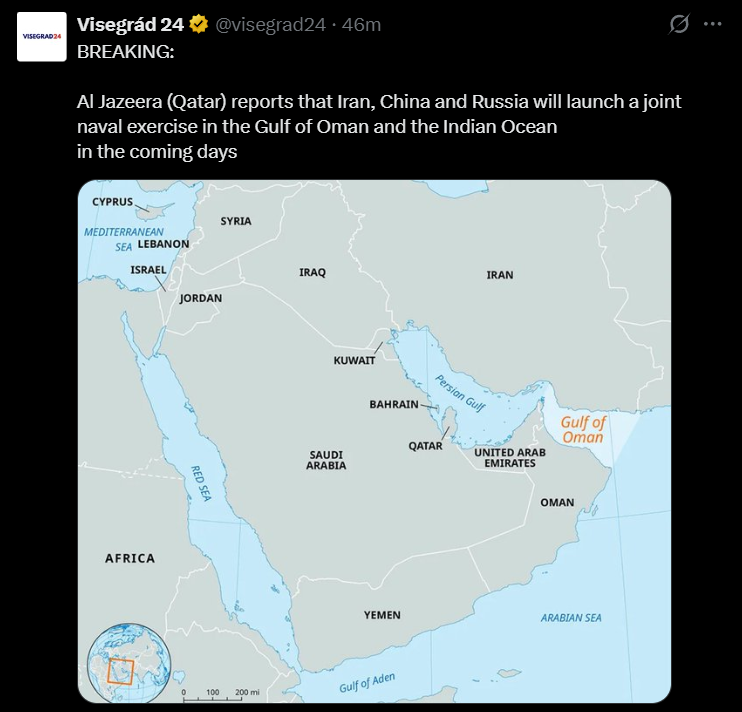Click the IRAN label on the map
This screenshot has height=712, width=742.
[499, 275]
